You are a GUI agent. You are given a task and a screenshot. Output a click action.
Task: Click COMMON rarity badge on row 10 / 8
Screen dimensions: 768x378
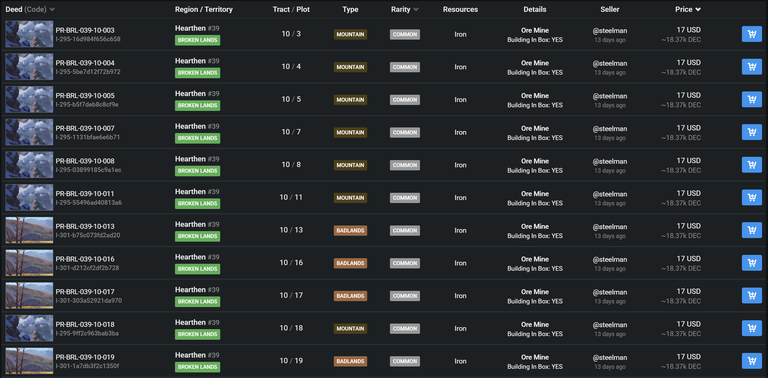405,165
